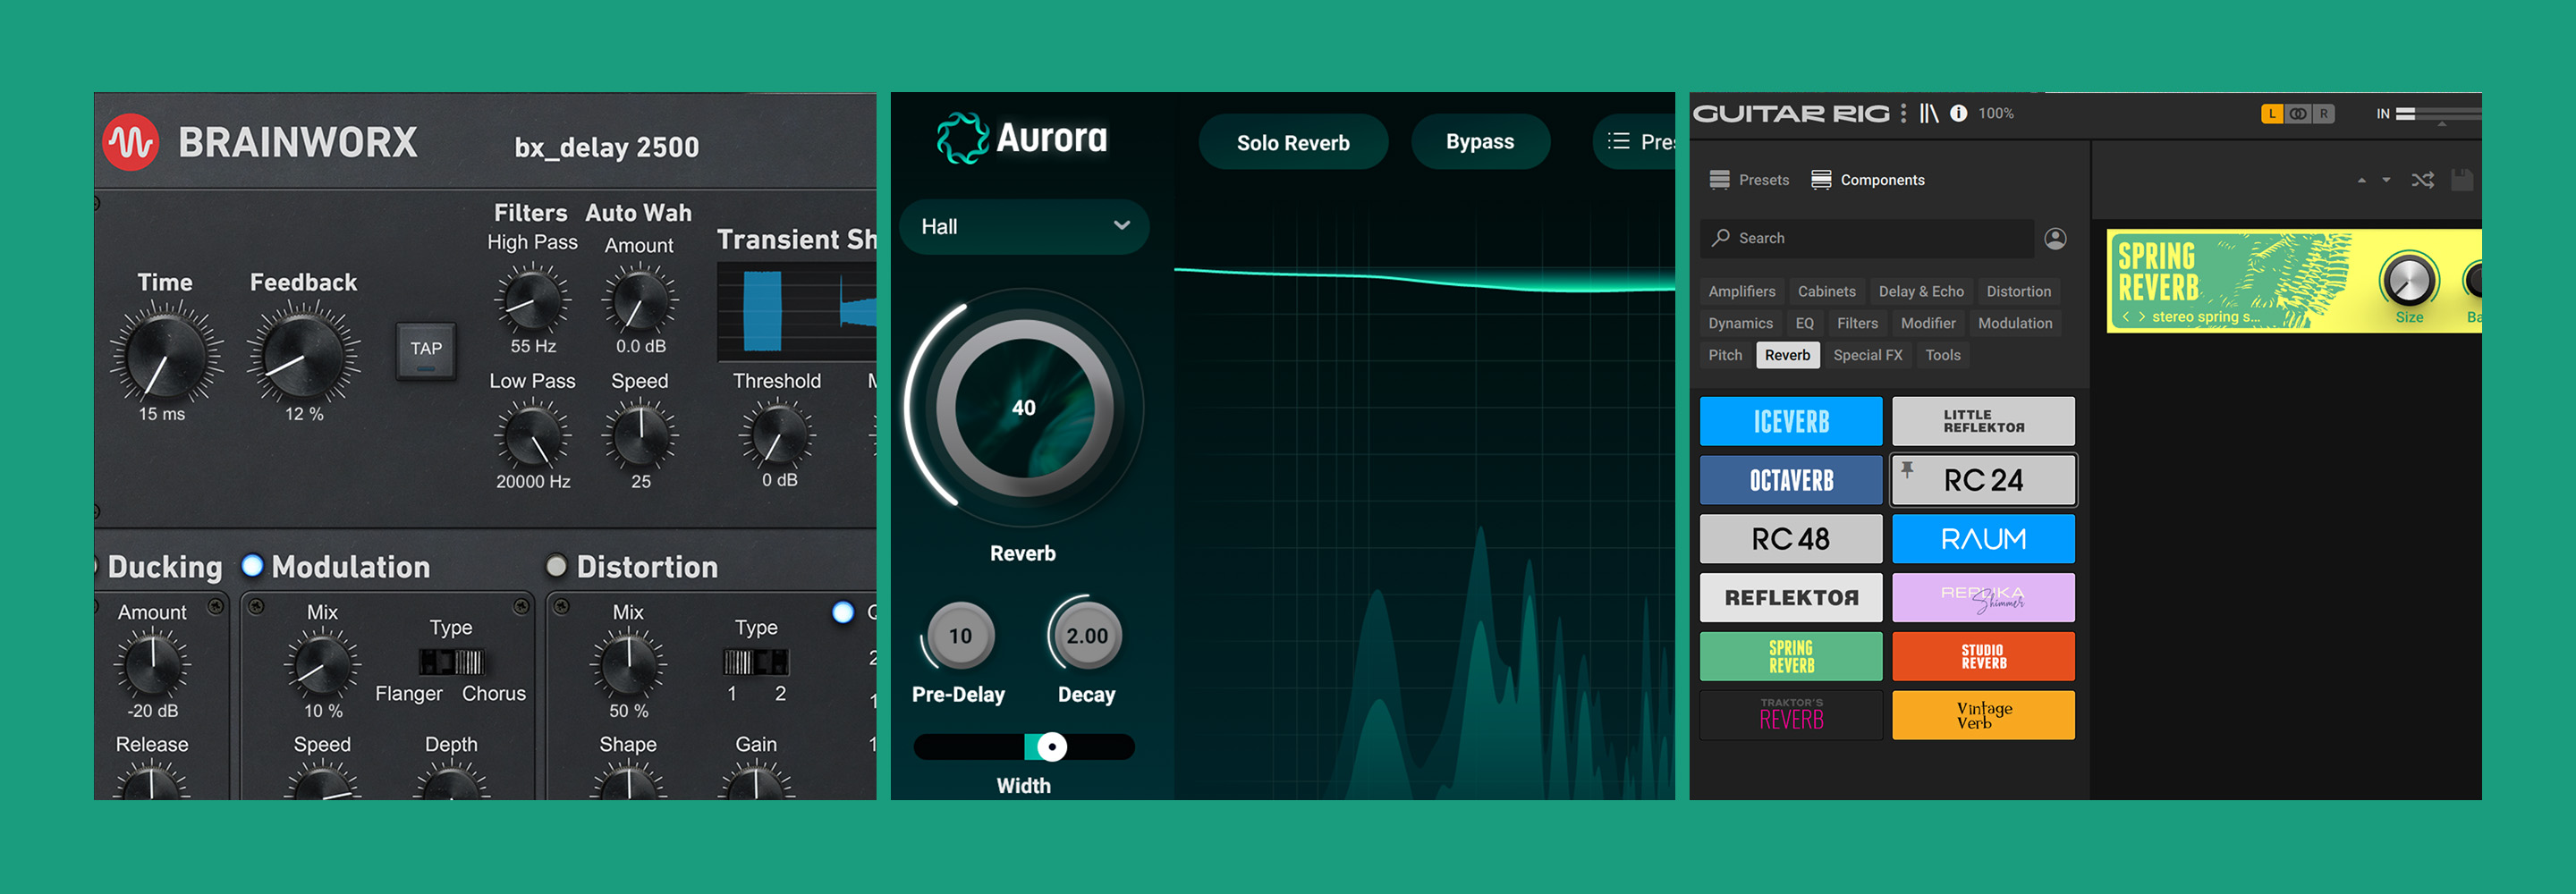
Task: Click the Aurora main Reverb amount dial
Action: tap(1023, 408)
